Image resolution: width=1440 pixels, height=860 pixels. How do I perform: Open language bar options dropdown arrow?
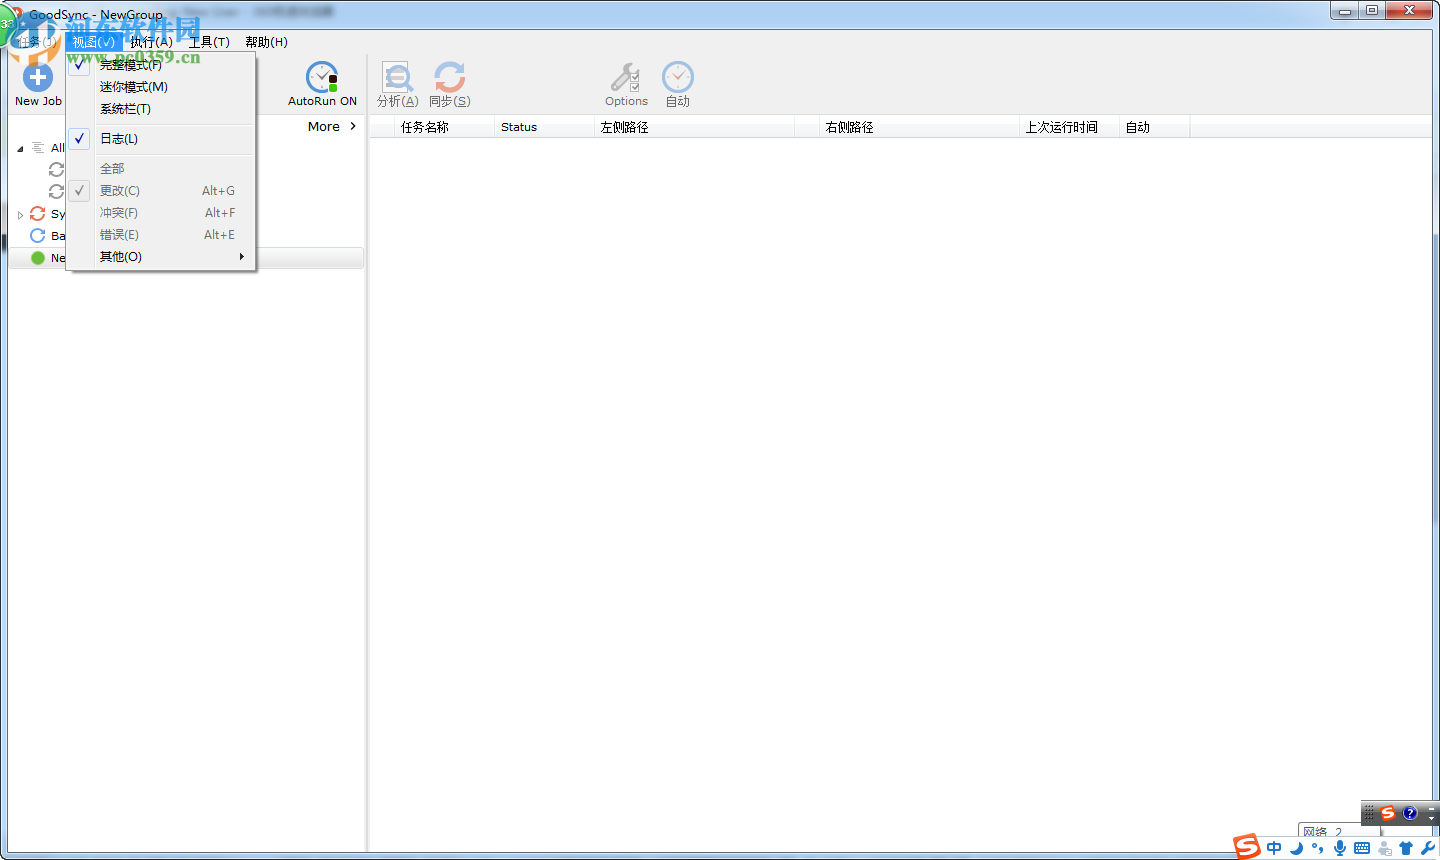click(x=1431, y=818)
